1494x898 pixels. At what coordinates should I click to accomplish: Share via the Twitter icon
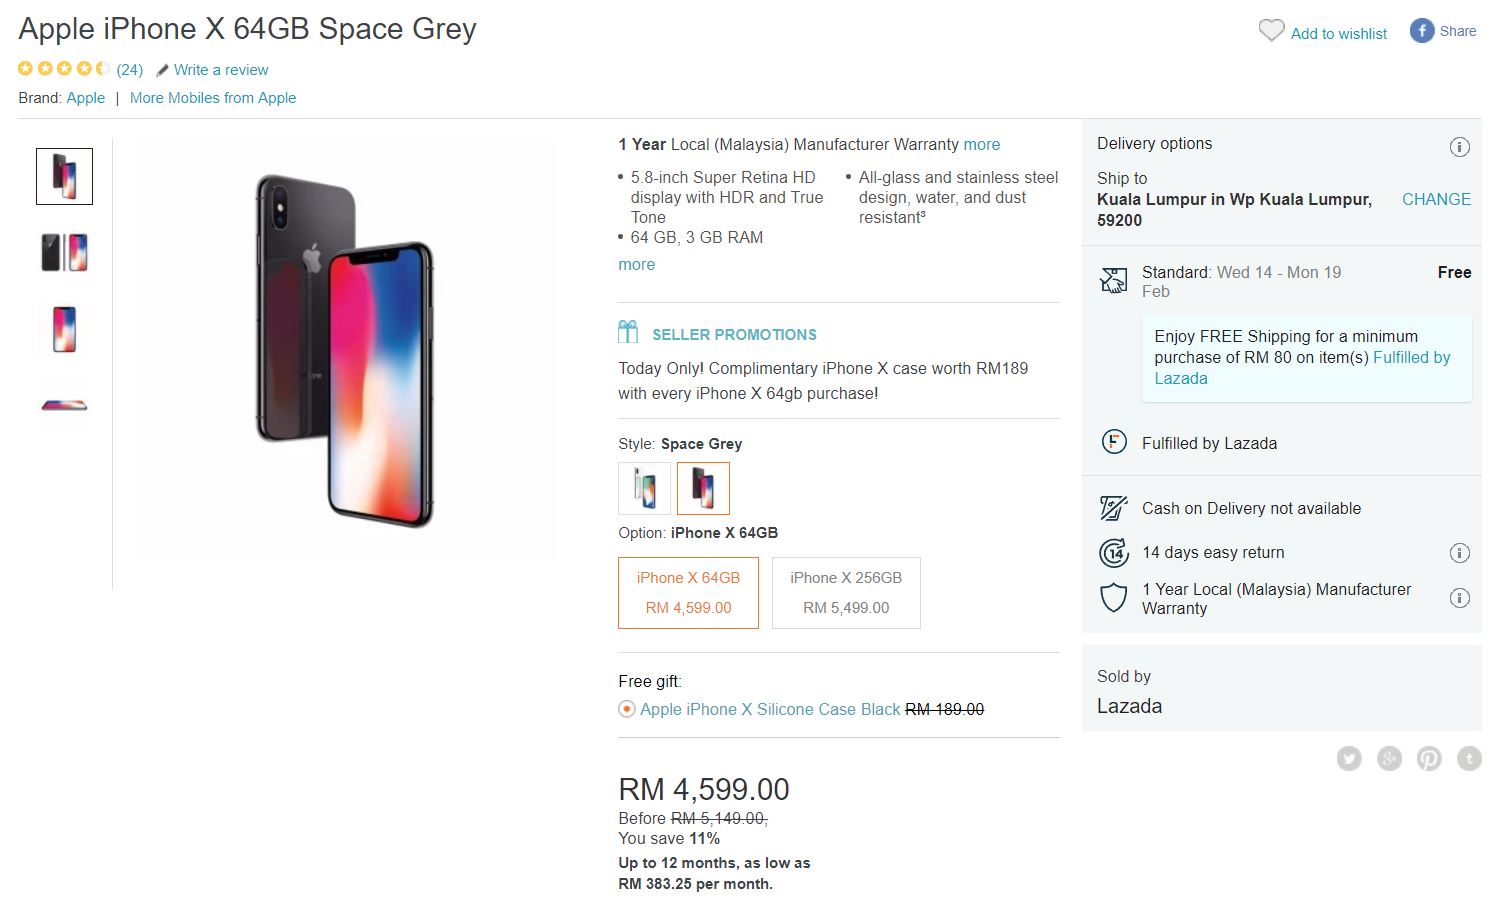[1349, 758]
